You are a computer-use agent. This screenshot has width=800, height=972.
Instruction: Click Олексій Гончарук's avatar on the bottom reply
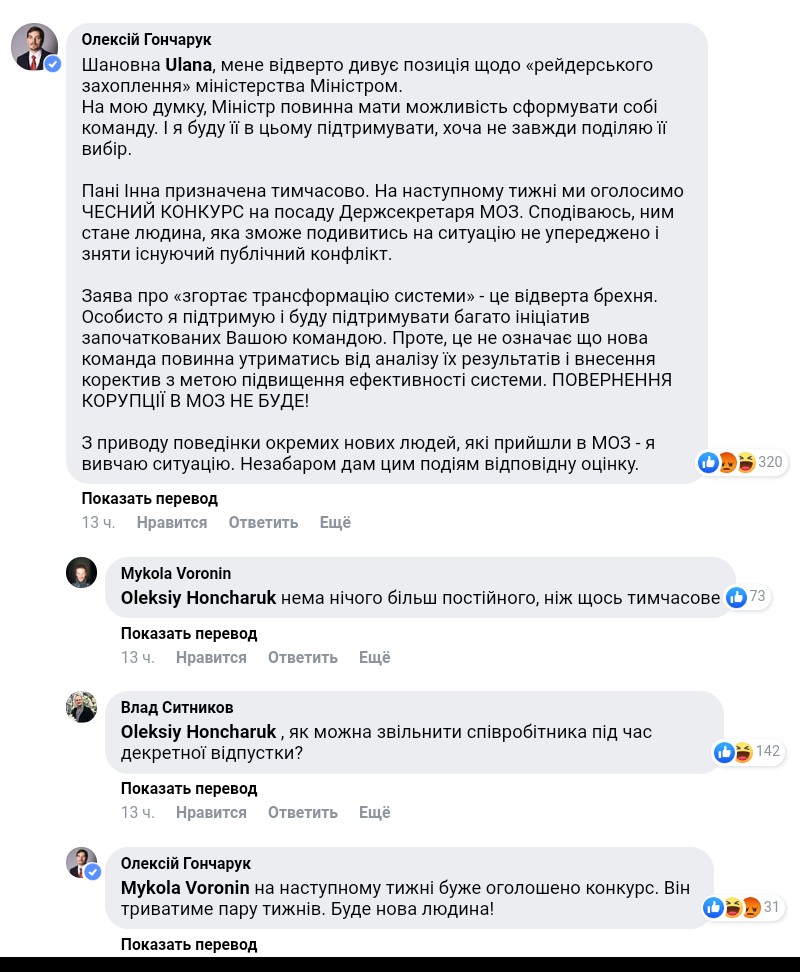(81, 863)
